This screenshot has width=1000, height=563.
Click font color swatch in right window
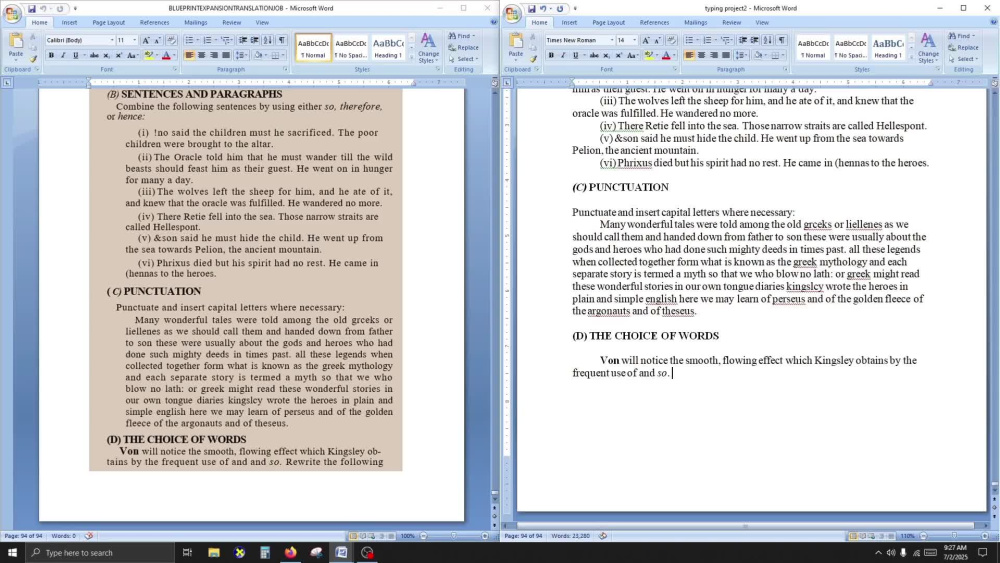point(666,55)
